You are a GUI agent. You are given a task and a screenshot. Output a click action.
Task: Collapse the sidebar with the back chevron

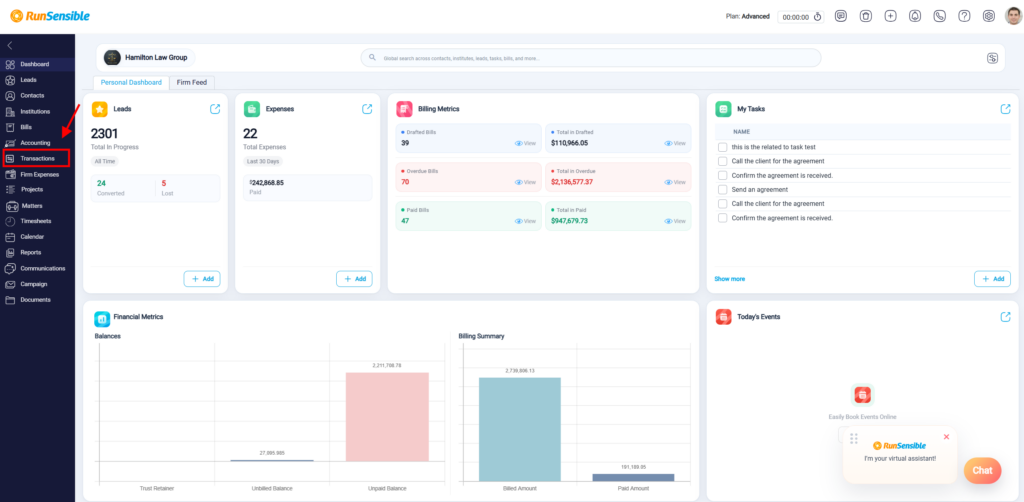(9, 46)
